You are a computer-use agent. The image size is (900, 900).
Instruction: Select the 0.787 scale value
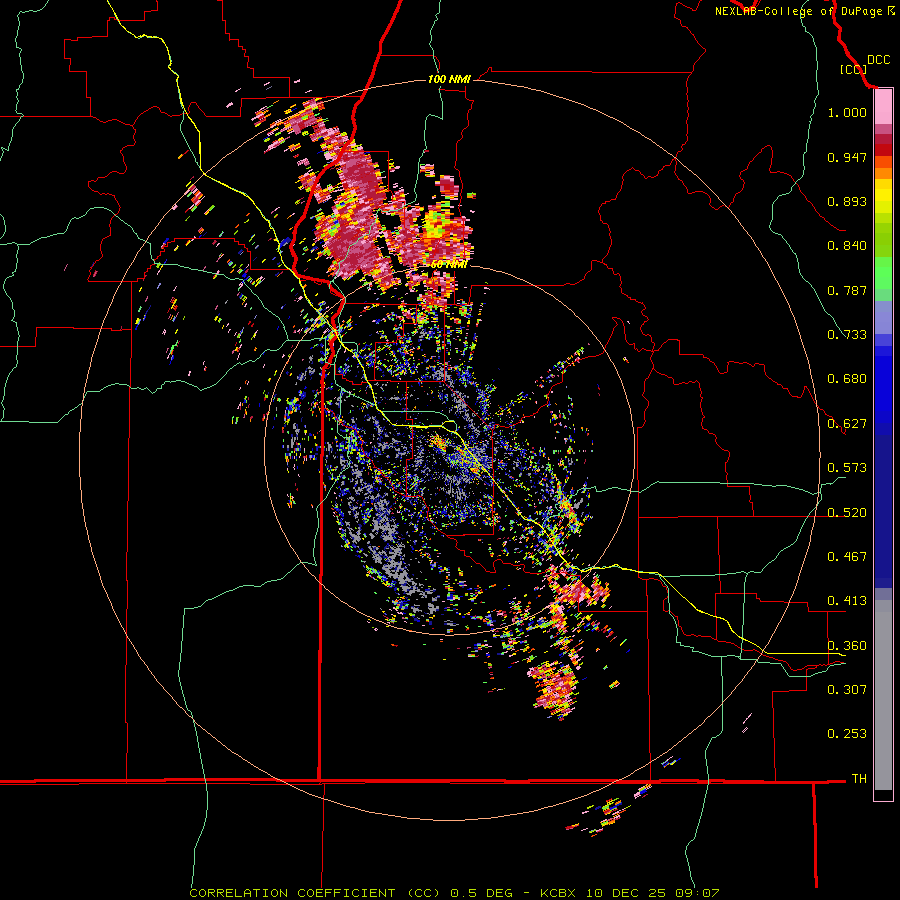(847, 290)
